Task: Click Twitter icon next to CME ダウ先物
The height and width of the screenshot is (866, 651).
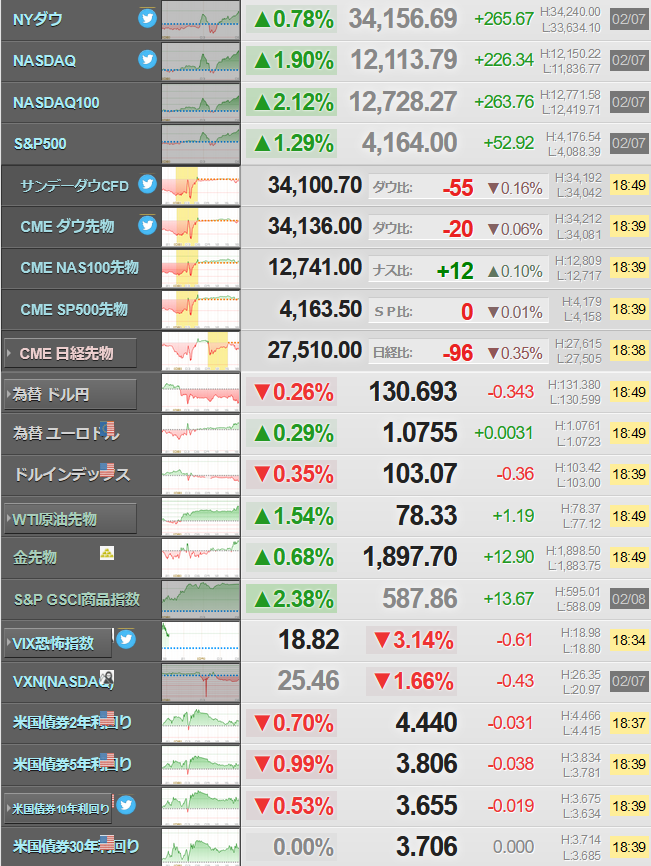Action: [x=147, y=225]
